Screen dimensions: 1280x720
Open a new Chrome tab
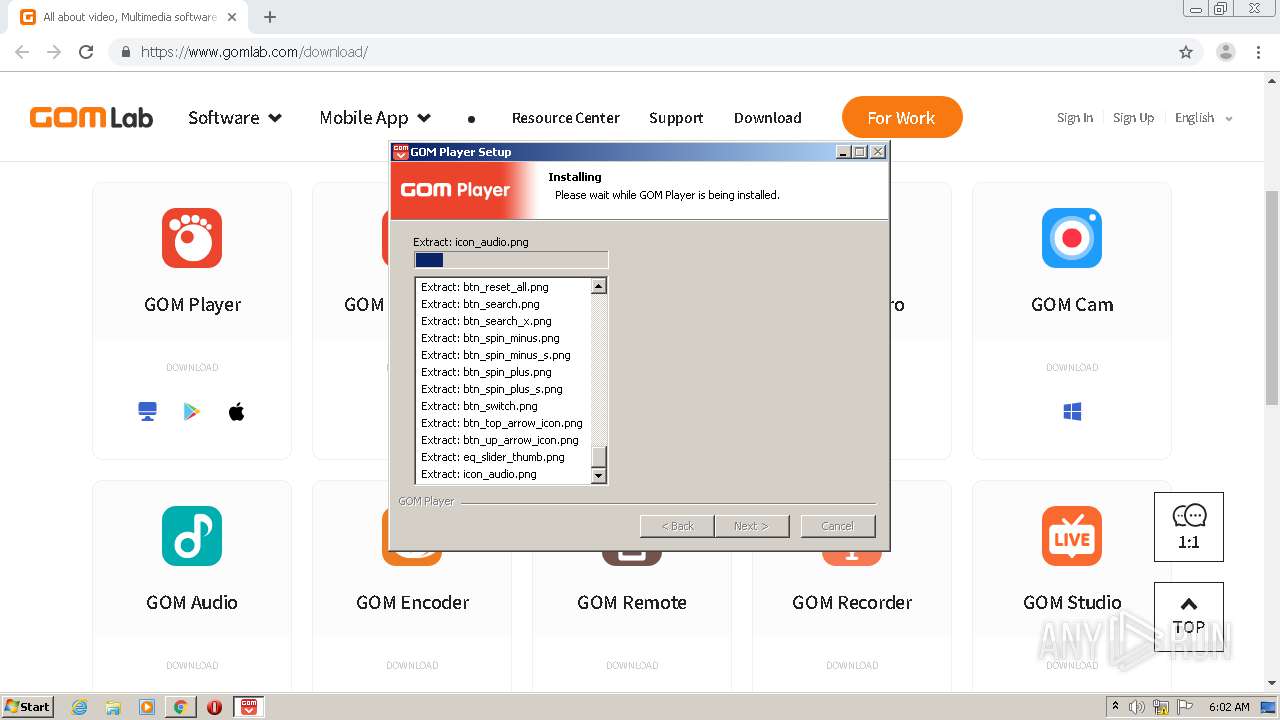[269, 17]
